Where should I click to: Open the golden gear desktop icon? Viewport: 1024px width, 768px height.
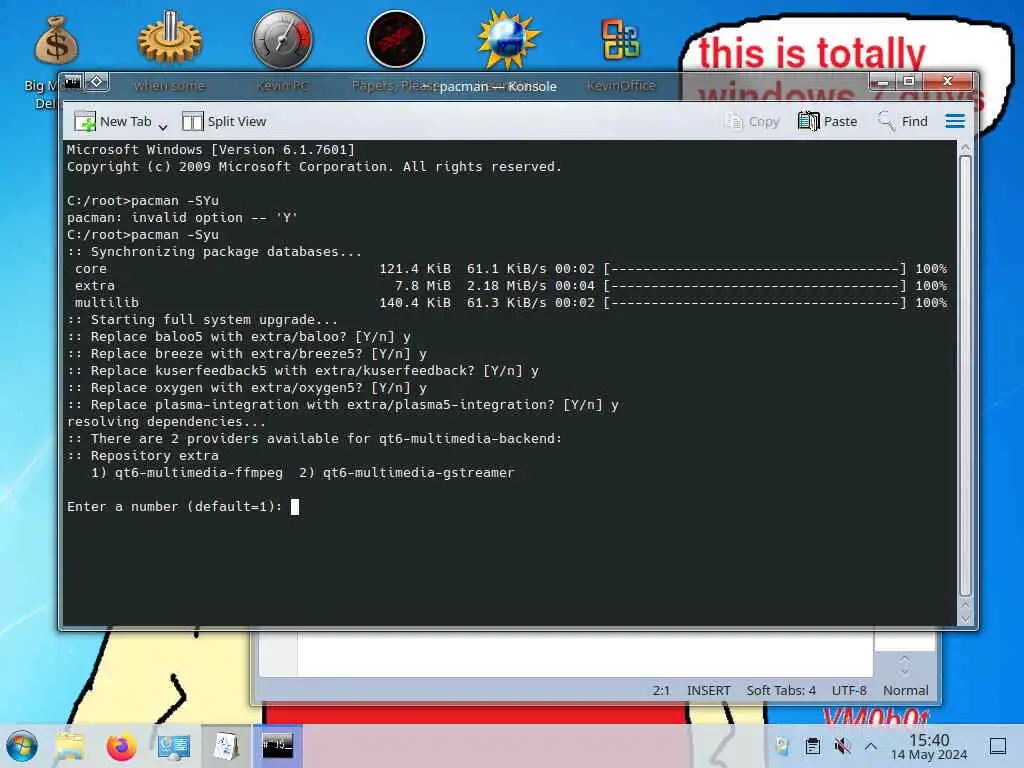click(170, 39)
